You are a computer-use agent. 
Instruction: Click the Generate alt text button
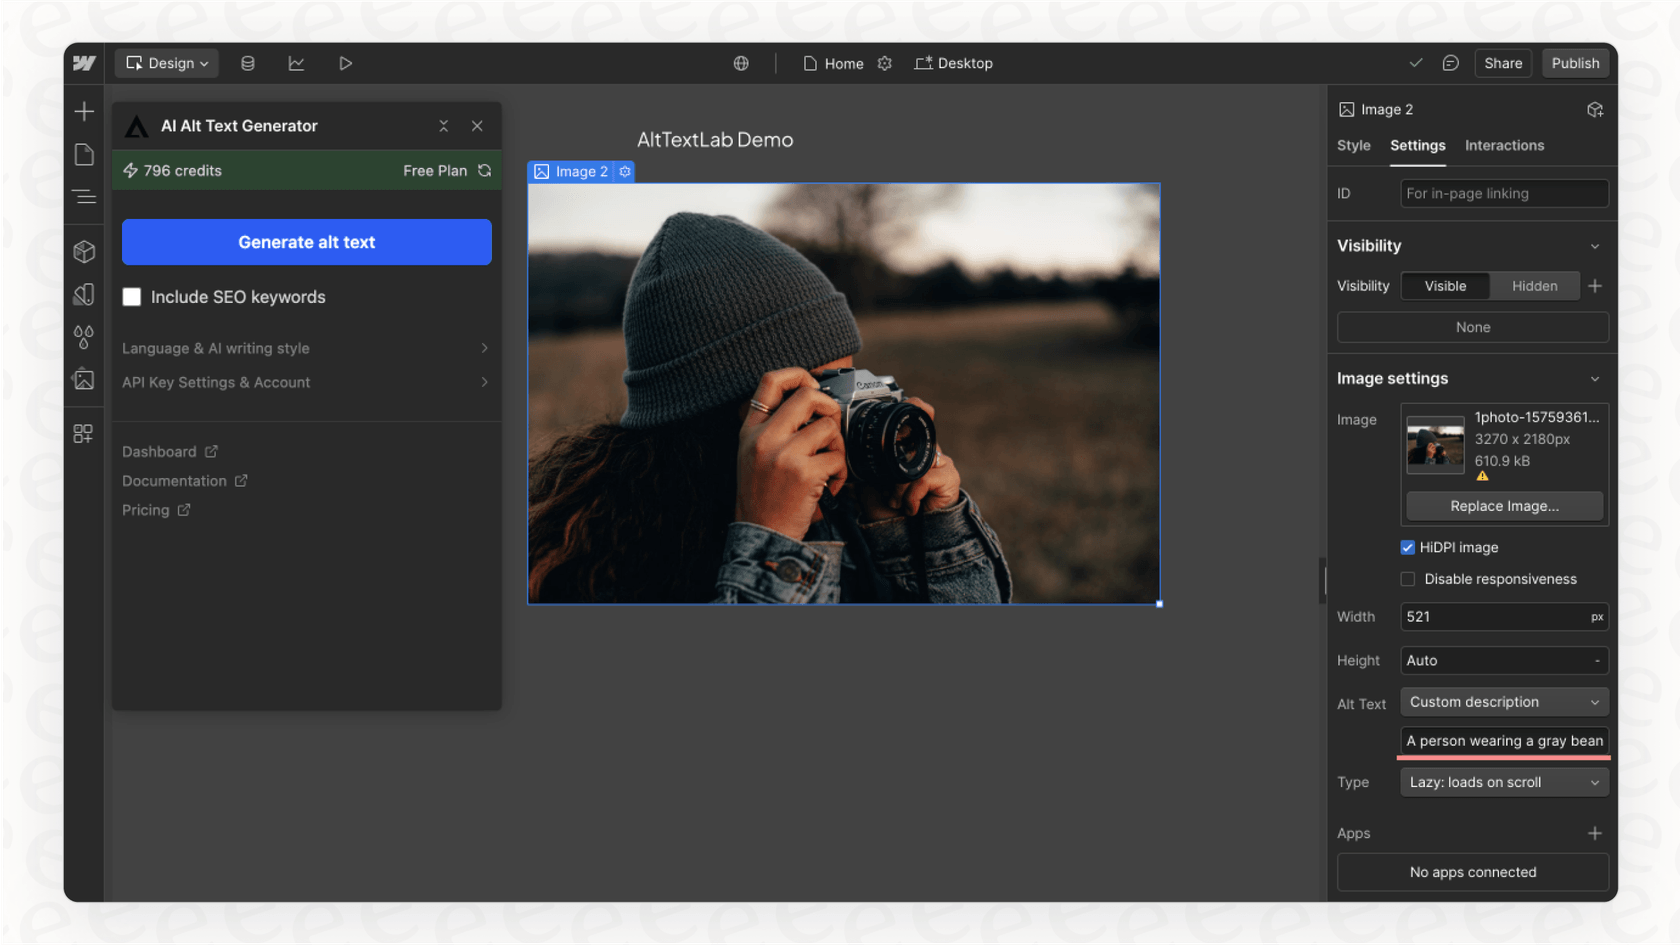[306, 242]
